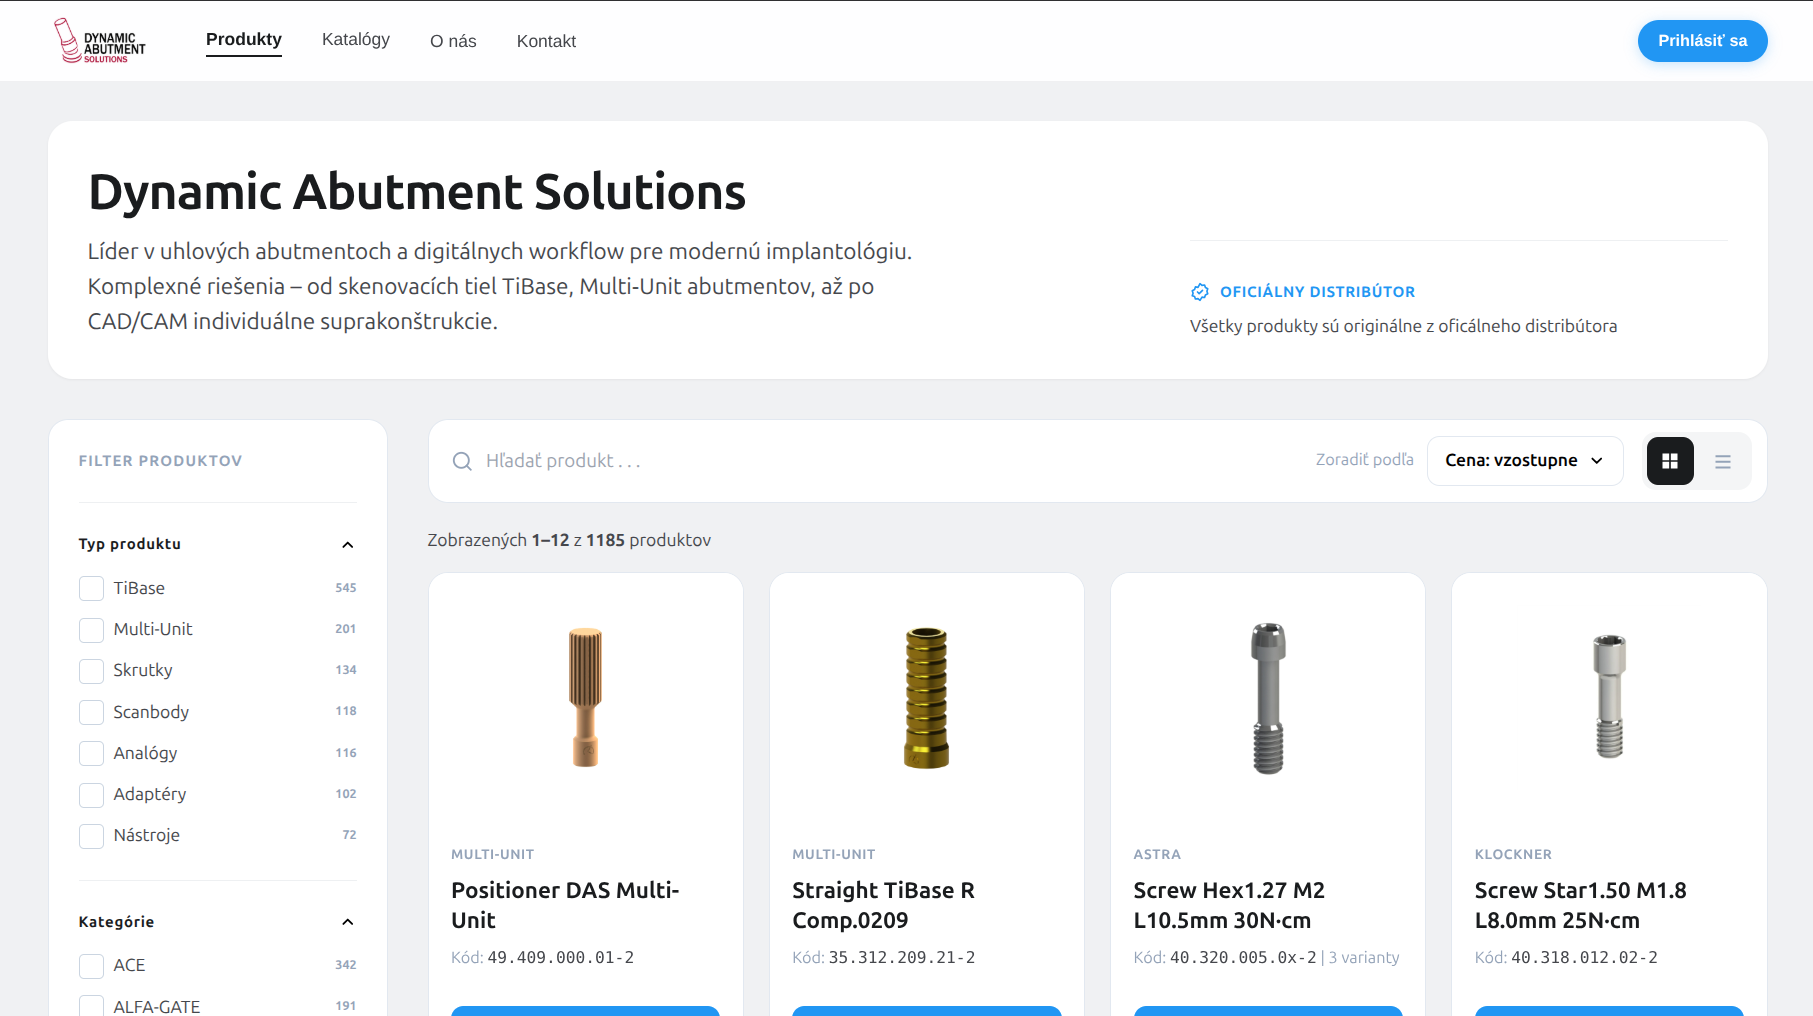The height and width of the screenshot is (1016, 1813).
Task: Open Screw Hex1.27 M2 L10.5mm title link
Action: click(1229, 905)
